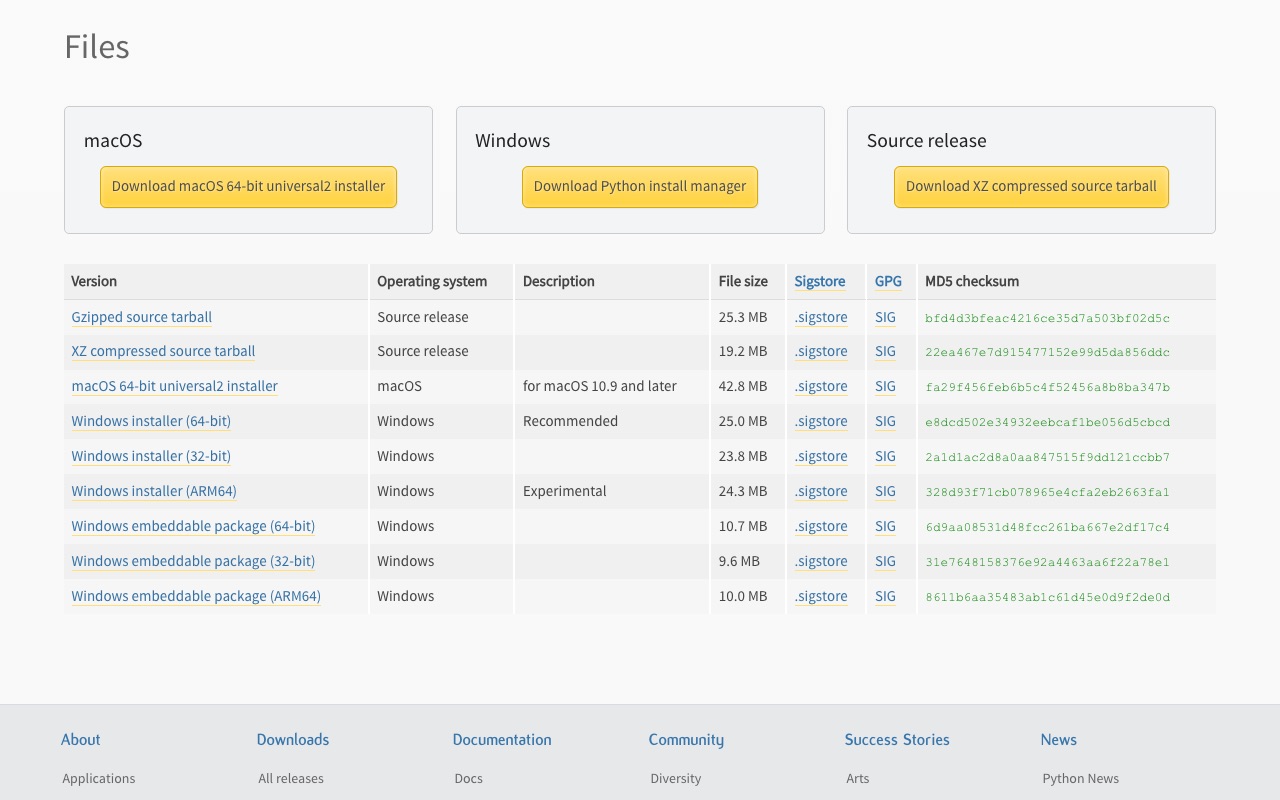Click Download Python install manager button
Image resolution: width=1280 pixels, height=800 pixels.
[640, 187]
